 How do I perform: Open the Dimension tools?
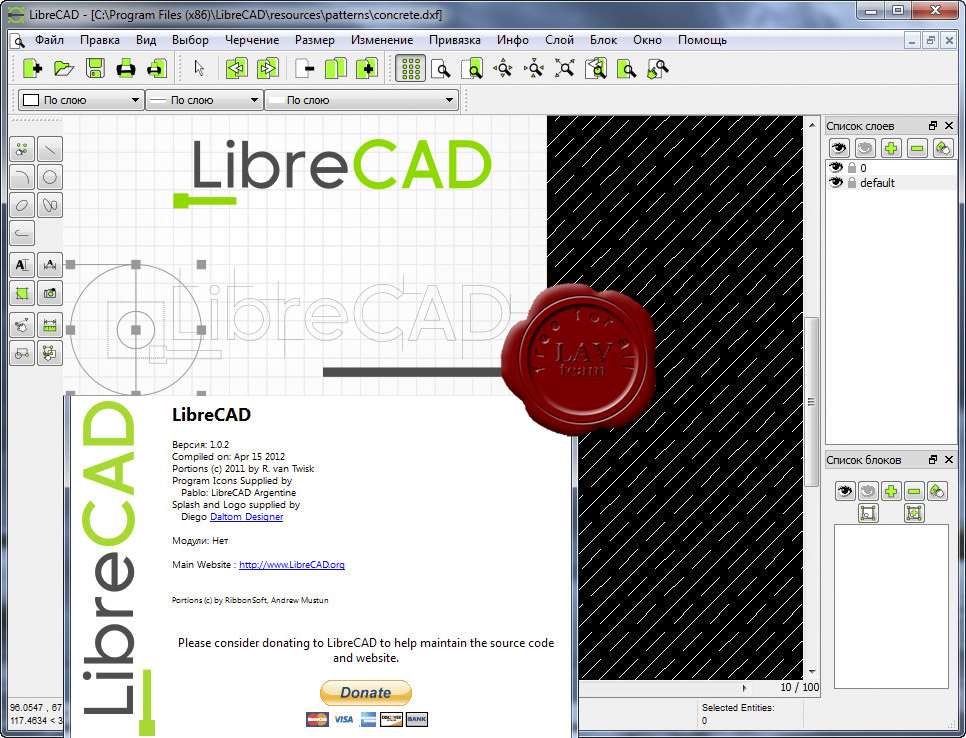[50, 265]
